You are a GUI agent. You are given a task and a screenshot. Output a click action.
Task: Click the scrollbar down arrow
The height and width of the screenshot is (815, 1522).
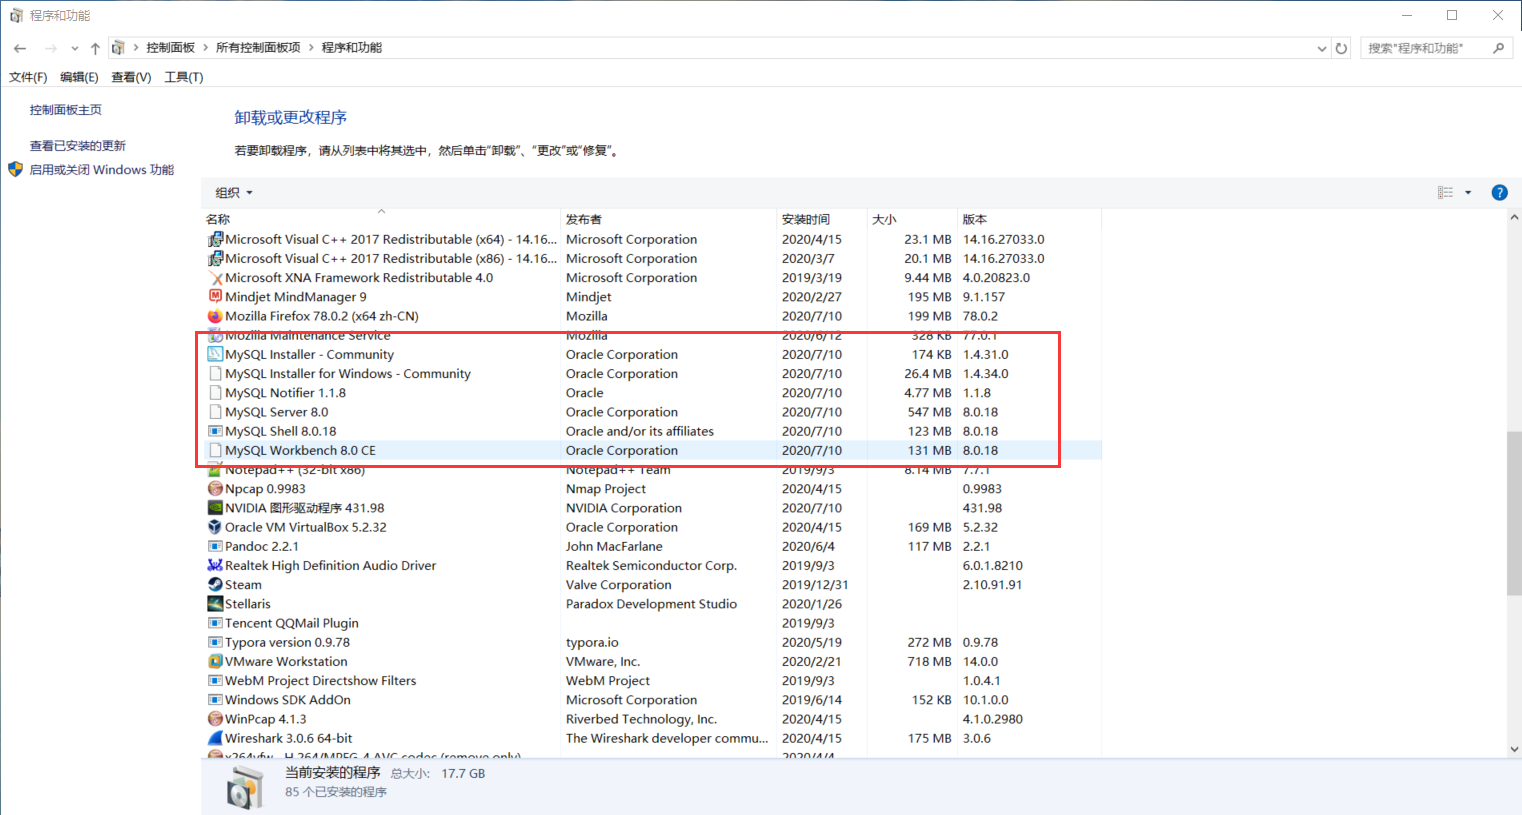1514,749
